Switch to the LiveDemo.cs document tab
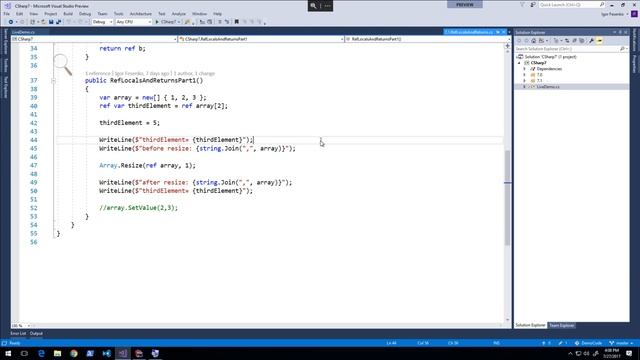The height and width of the screenshot is (360, 640). point(23,32)
